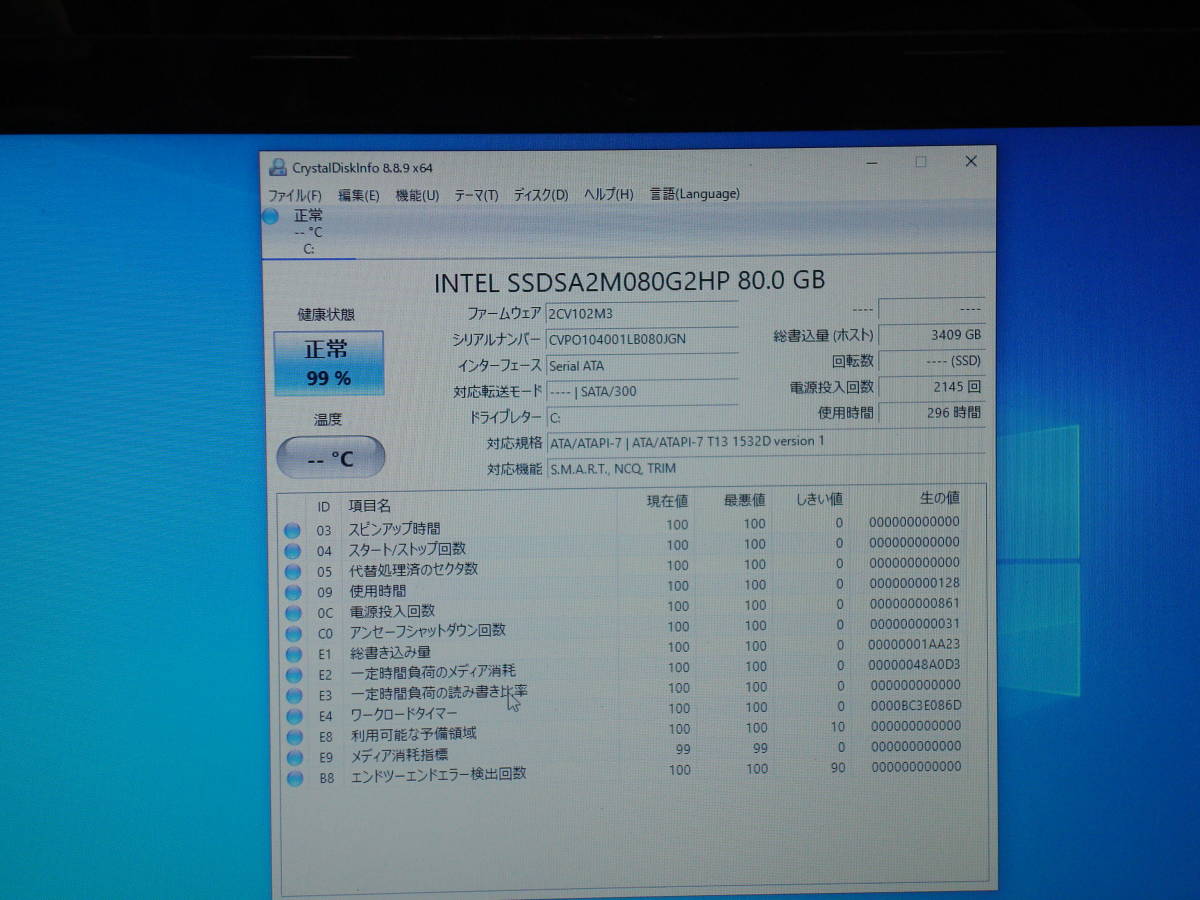Click raw value 0000BC3E086D
The image size is (1200, 900).
click(915, 706)
